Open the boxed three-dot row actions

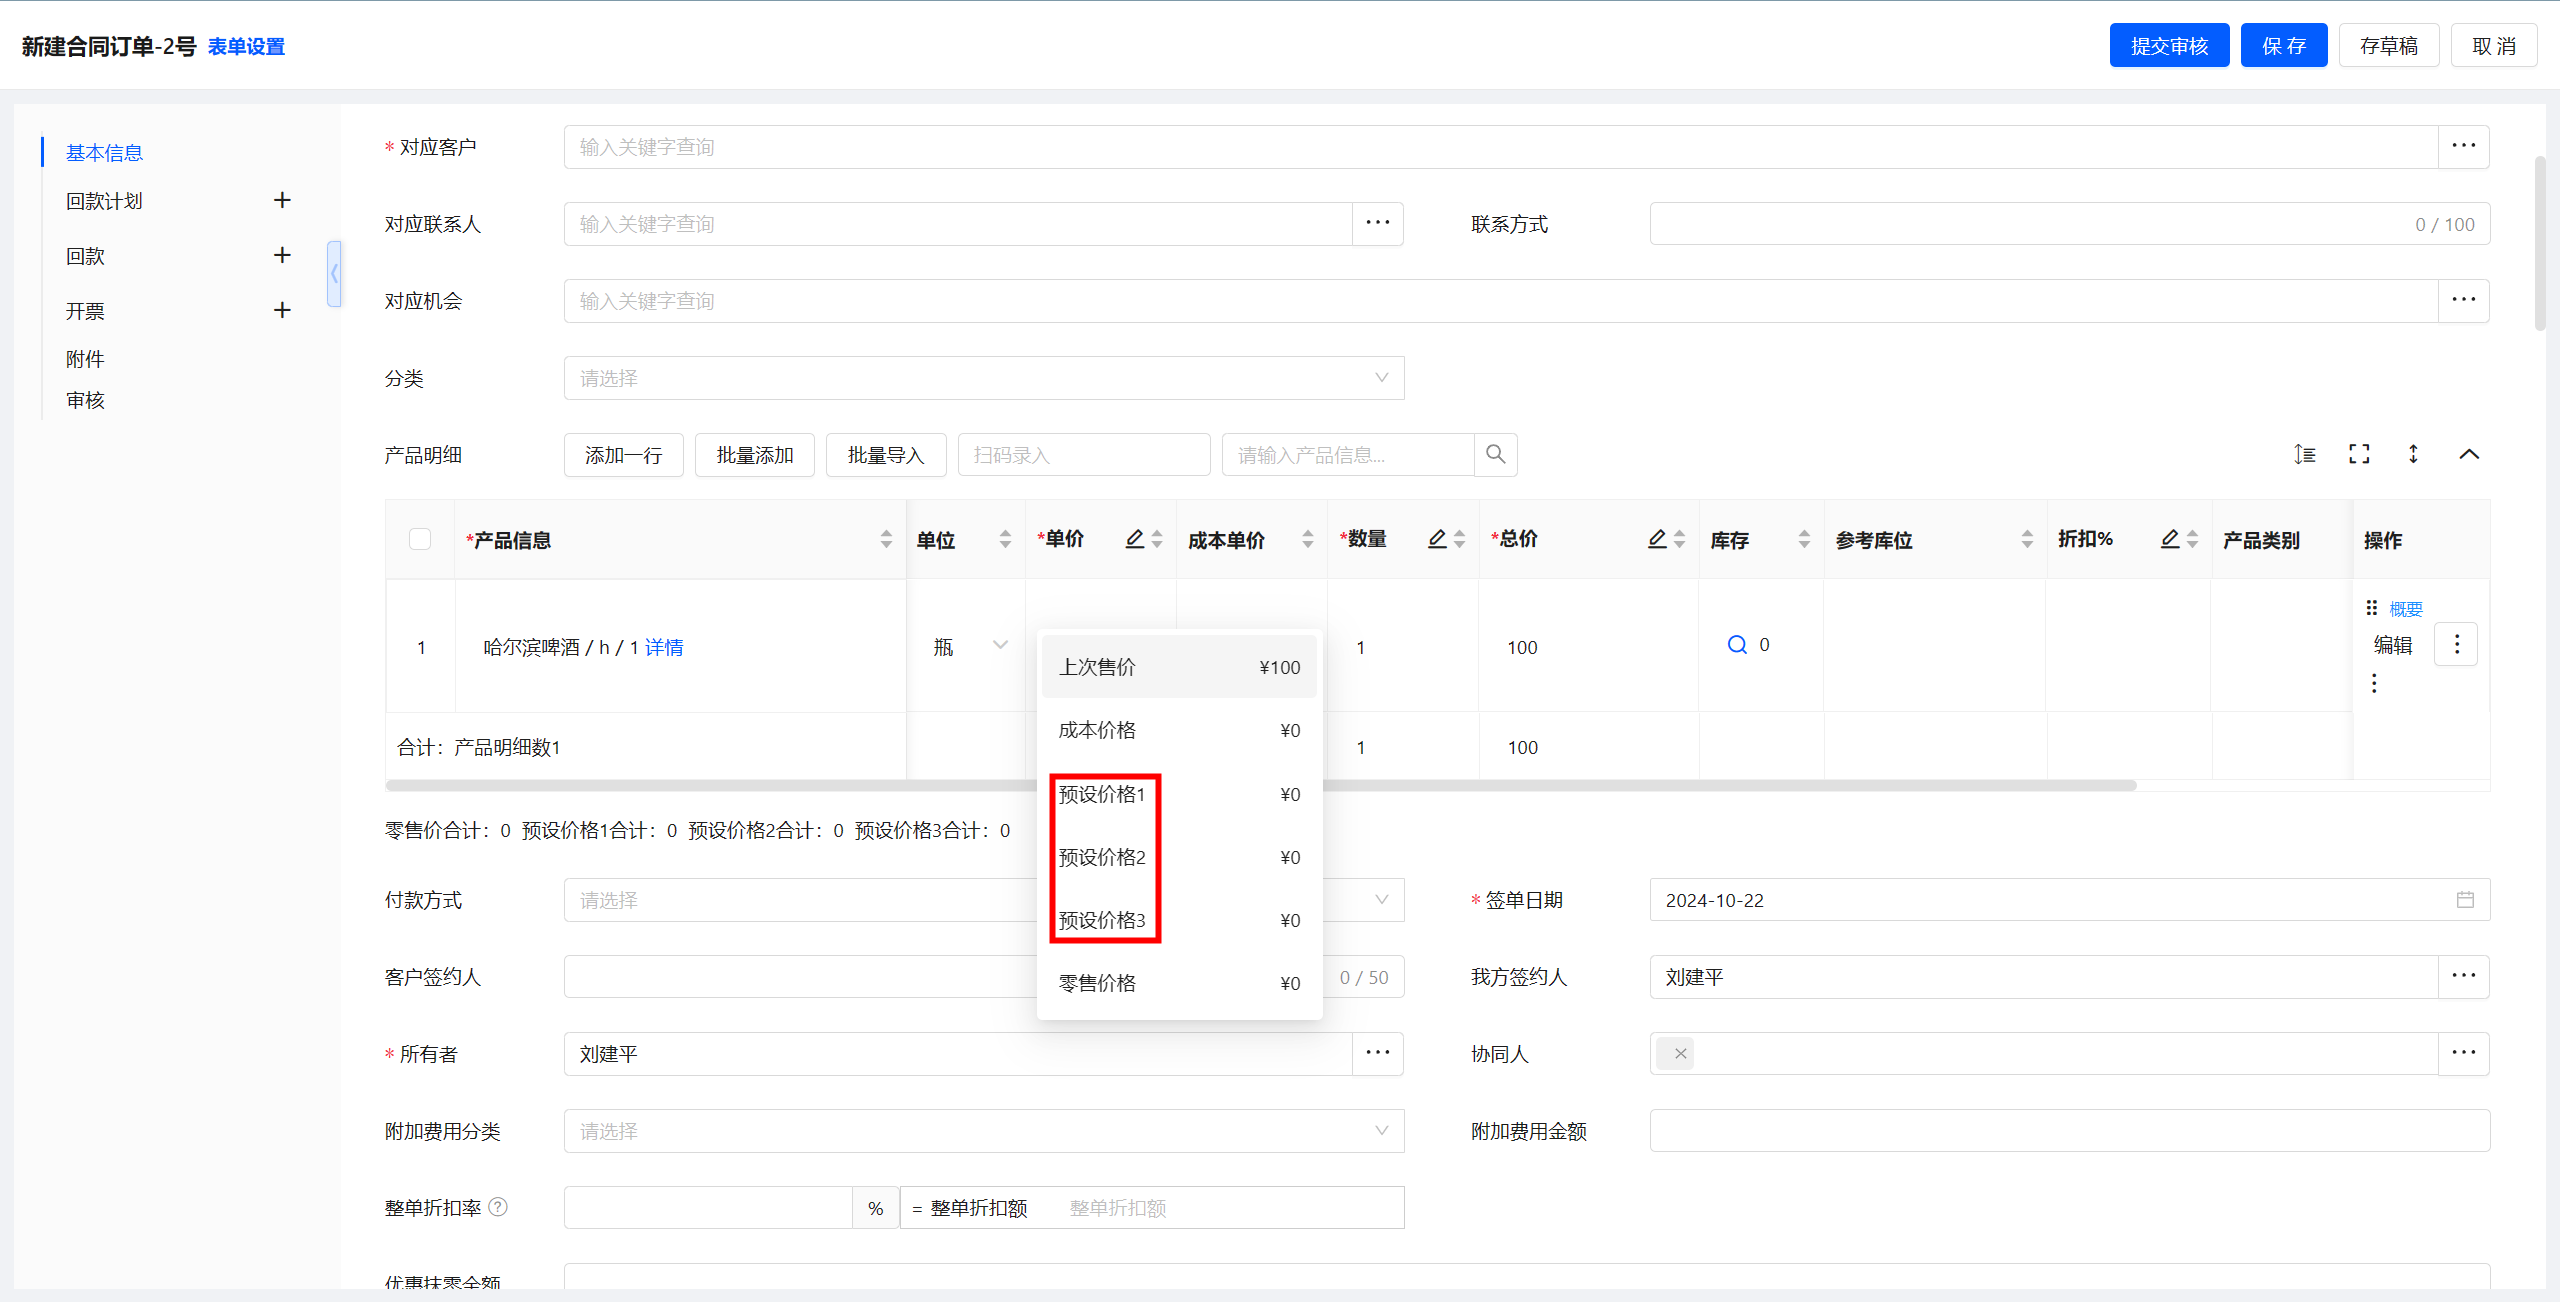click(x=2456, y=645)
